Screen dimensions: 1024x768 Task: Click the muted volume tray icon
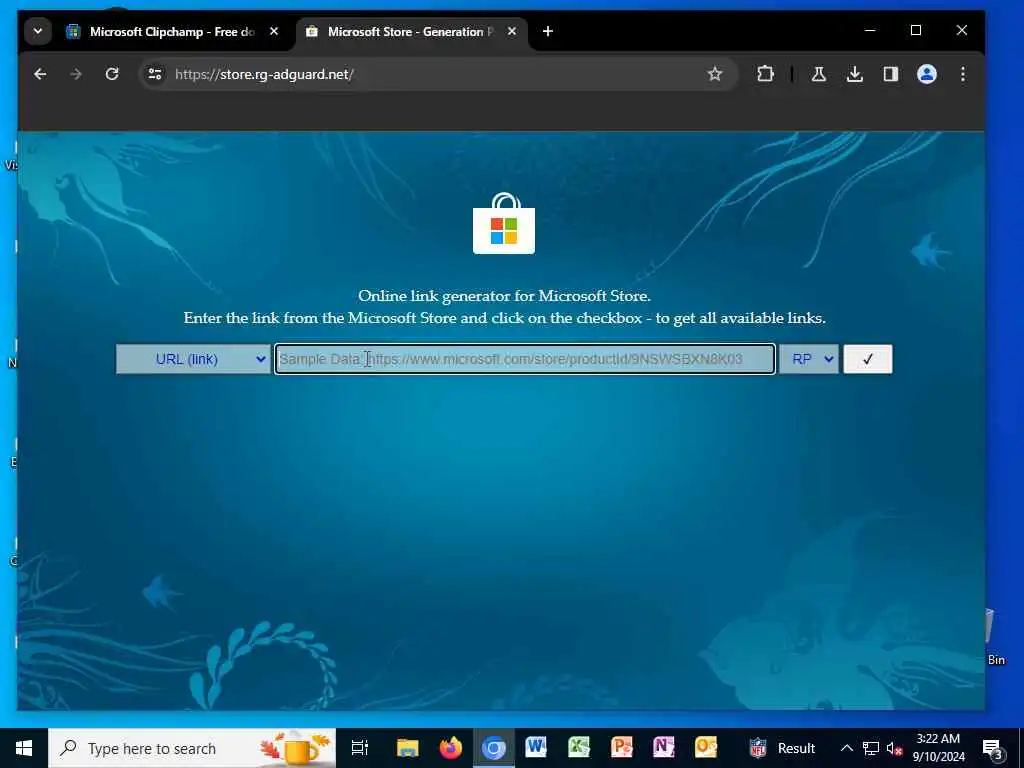click(x=894, y=748)
